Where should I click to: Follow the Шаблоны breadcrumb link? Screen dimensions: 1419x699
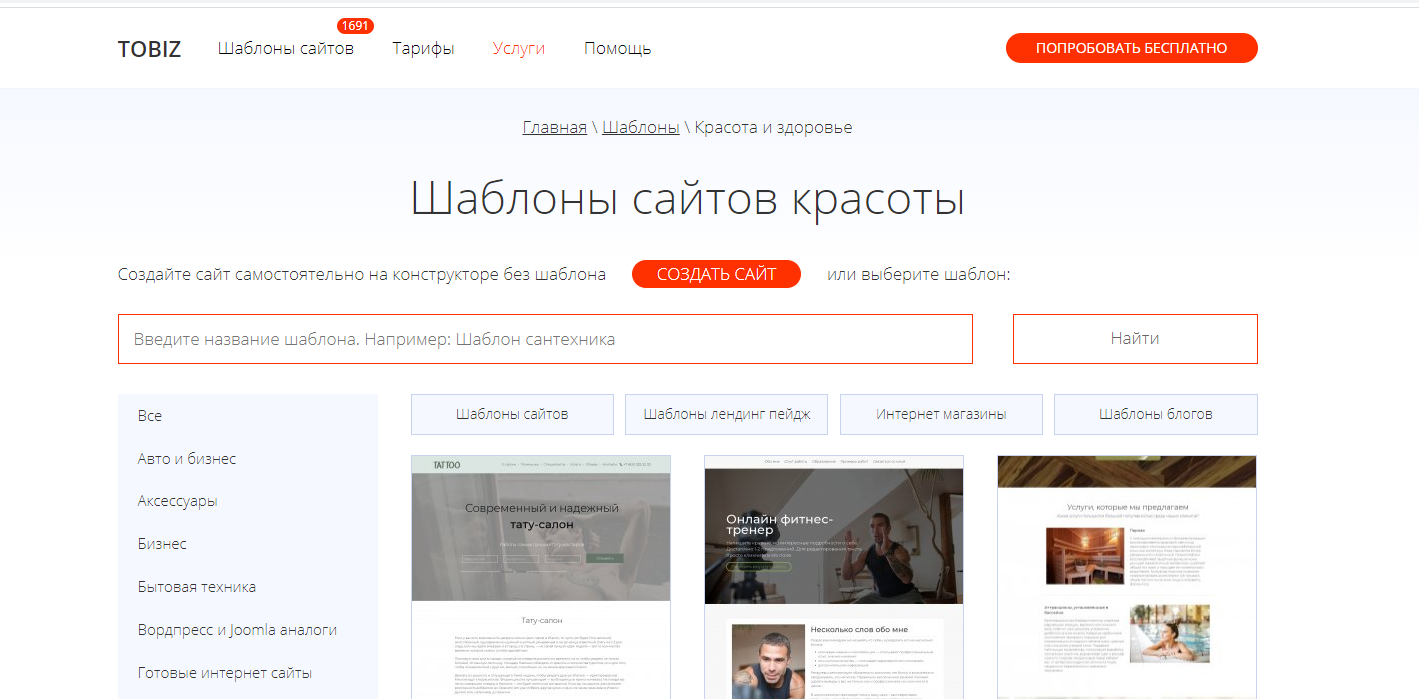coord(640,127)
